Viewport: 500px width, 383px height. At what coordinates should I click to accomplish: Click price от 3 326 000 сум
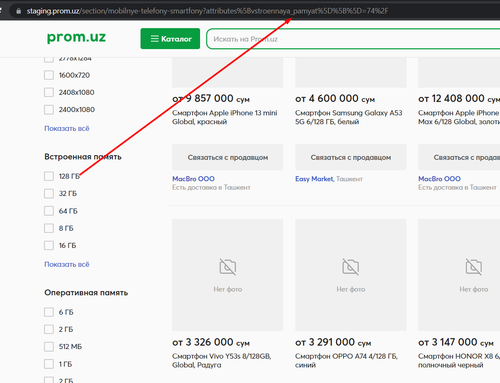[x=211, y=342]
